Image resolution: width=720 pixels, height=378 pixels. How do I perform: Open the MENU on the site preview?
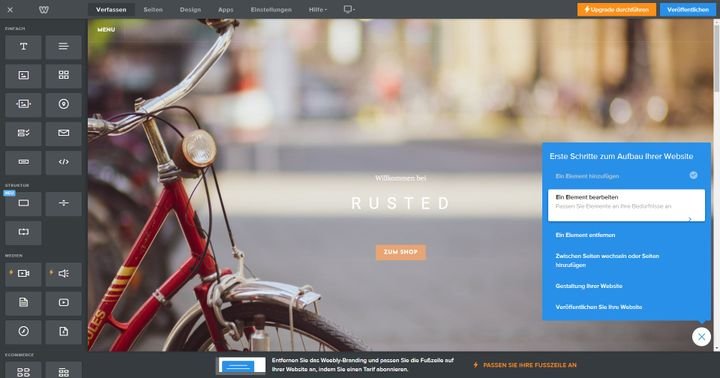tap(106, 29)
